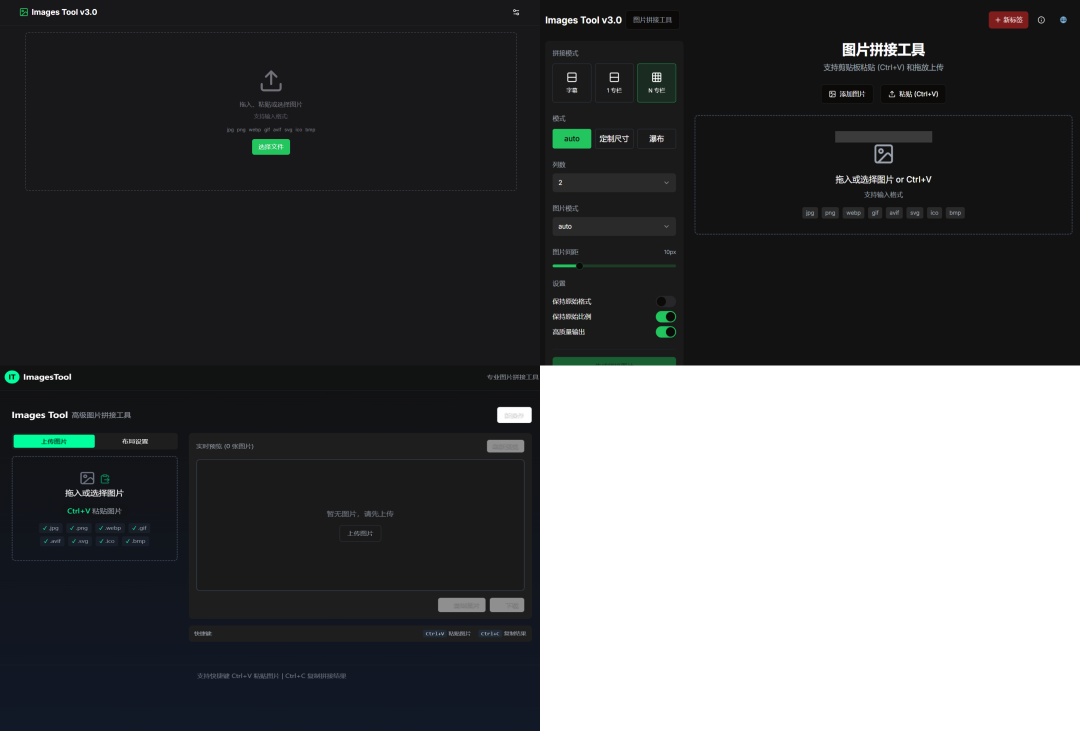Screen dimensions: 1080x731
Task: Toggle the 保持原始比例 switch
Action: pyautogui.click(x=665, y=316)
